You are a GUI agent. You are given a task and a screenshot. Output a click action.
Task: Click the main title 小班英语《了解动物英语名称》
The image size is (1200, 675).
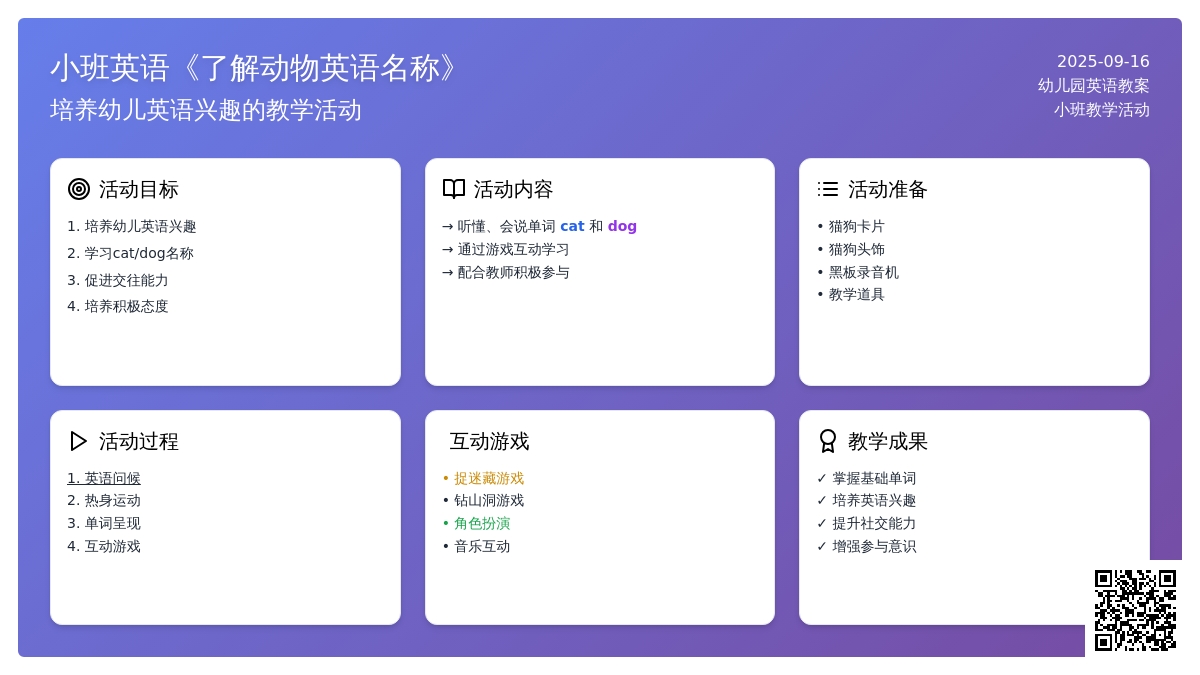point(255,68)
